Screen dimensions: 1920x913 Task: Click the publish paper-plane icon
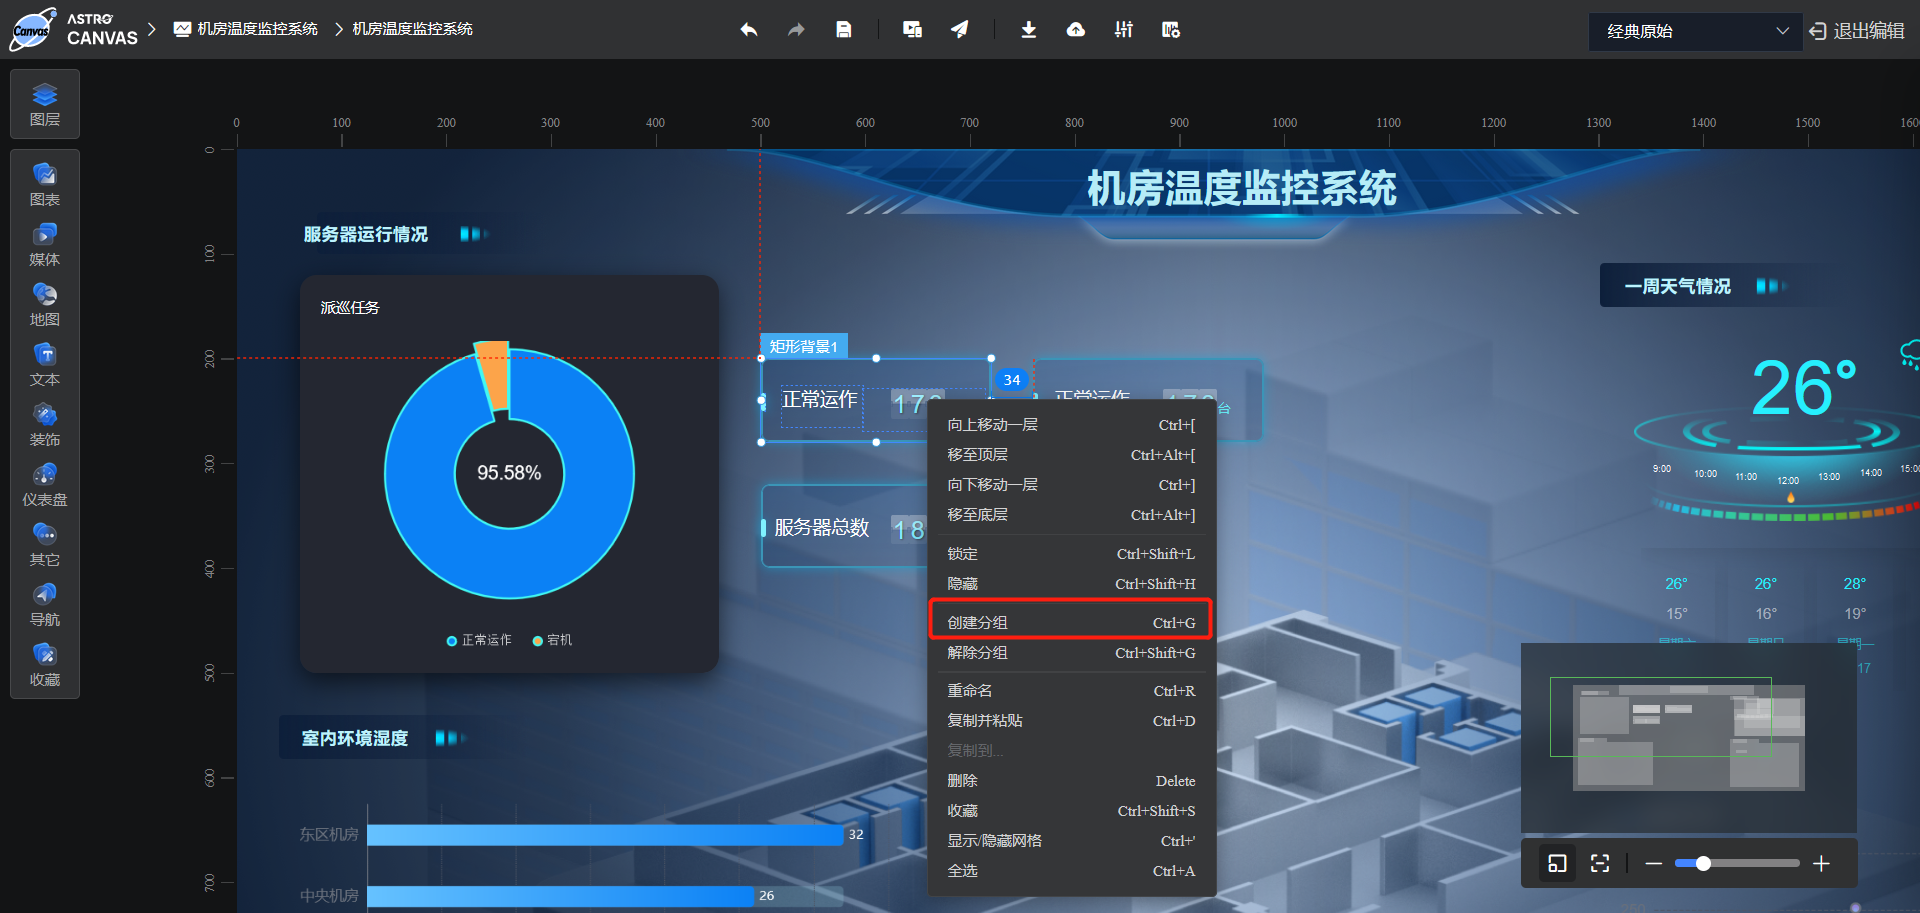click(x=960, y=30)
